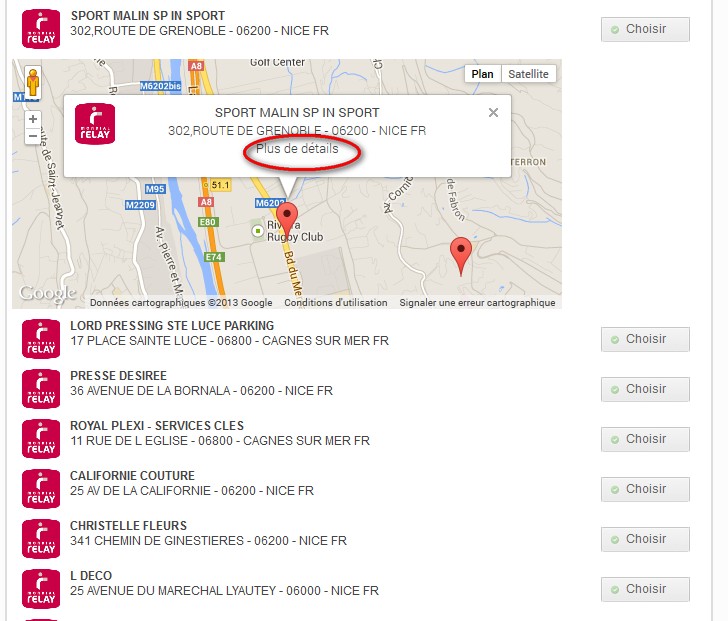Choose CALIFORNIE COUTURE relay point
Image resolution: width=728 pixels, height=621 pixels.
645,490
